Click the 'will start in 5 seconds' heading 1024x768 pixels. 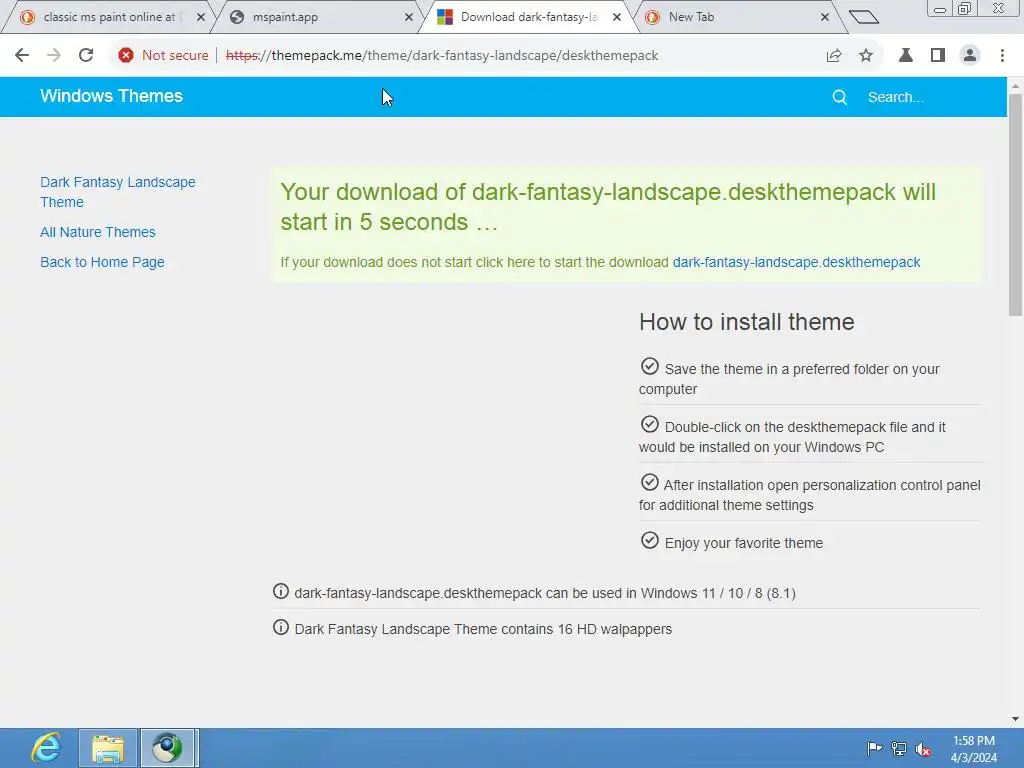[x=608, y=206]
